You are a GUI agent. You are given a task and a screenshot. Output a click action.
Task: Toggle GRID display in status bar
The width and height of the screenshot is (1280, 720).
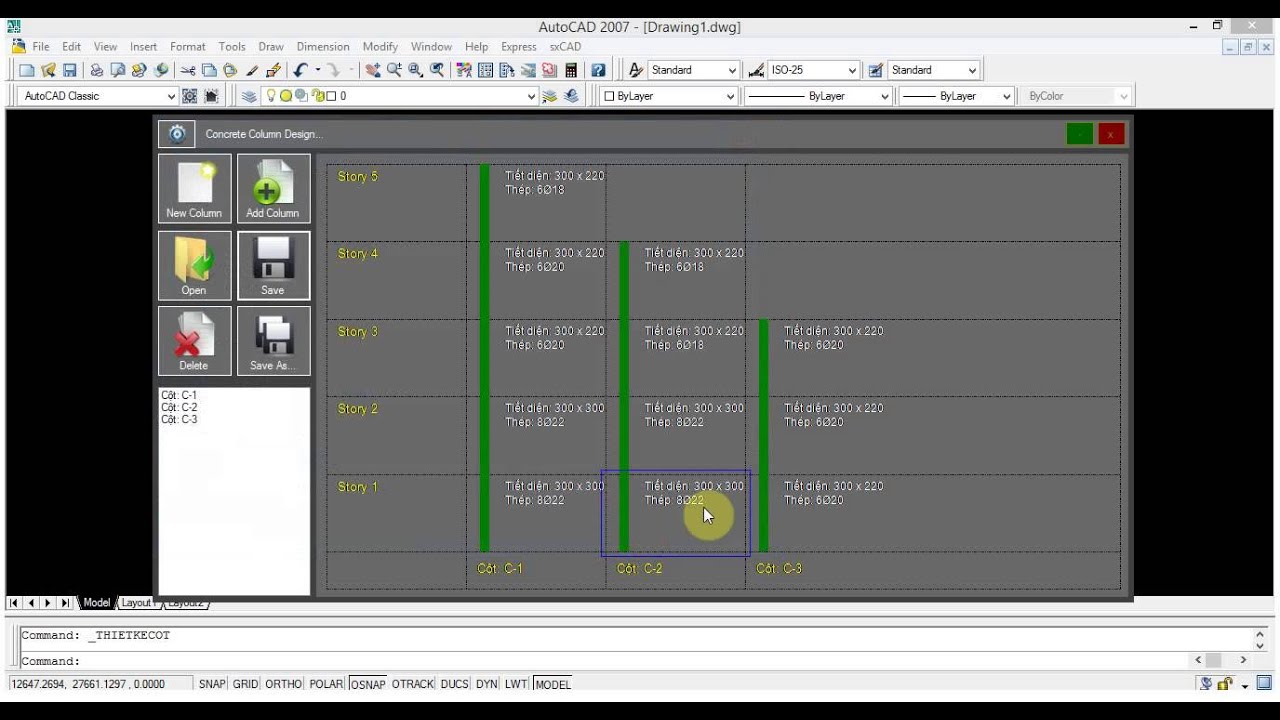coord(245,684)
